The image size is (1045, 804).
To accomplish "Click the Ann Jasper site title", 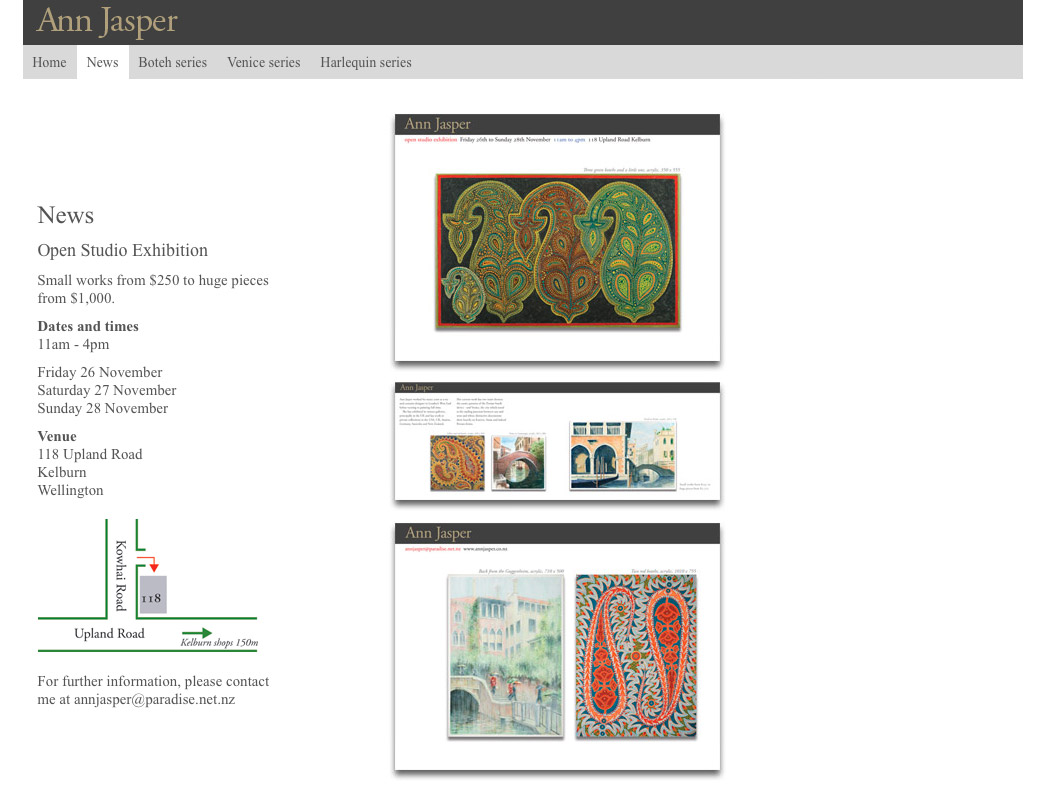I will pyautogui.click(x=107, y=21).
